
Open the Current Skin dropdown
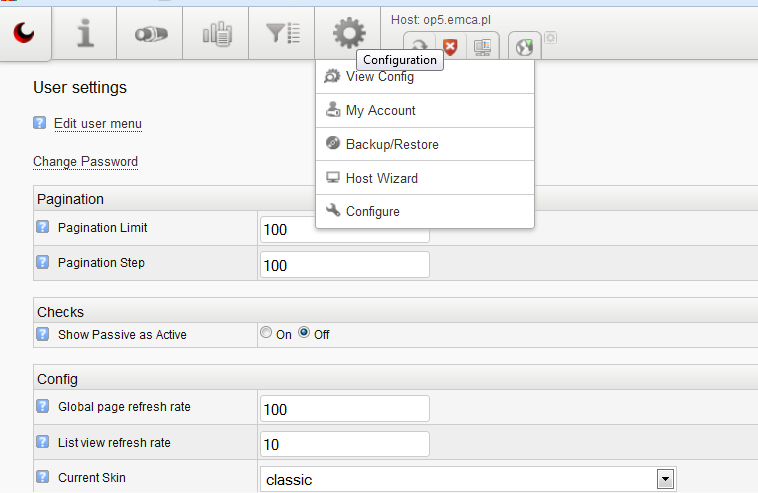click(x=662, y=479)
